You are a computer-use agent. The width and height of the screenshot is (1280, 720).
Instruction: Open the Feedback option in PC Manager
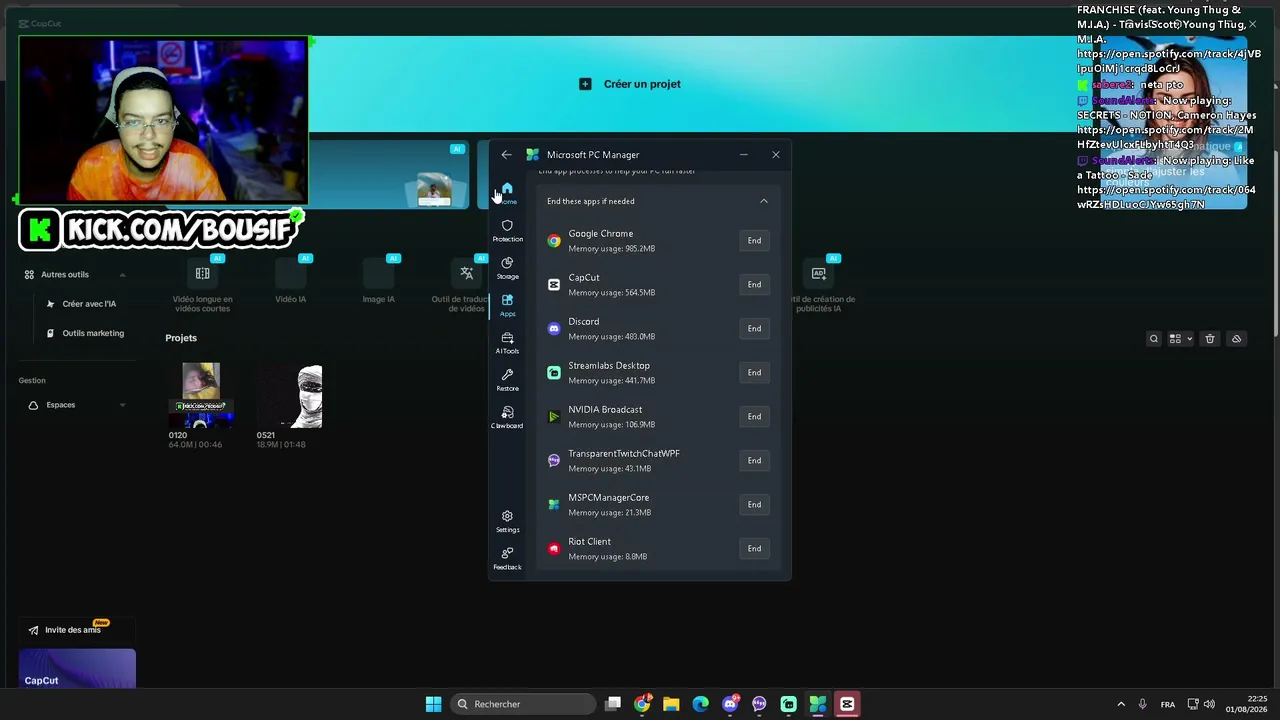pyautogui.click(x=507, y=558)
